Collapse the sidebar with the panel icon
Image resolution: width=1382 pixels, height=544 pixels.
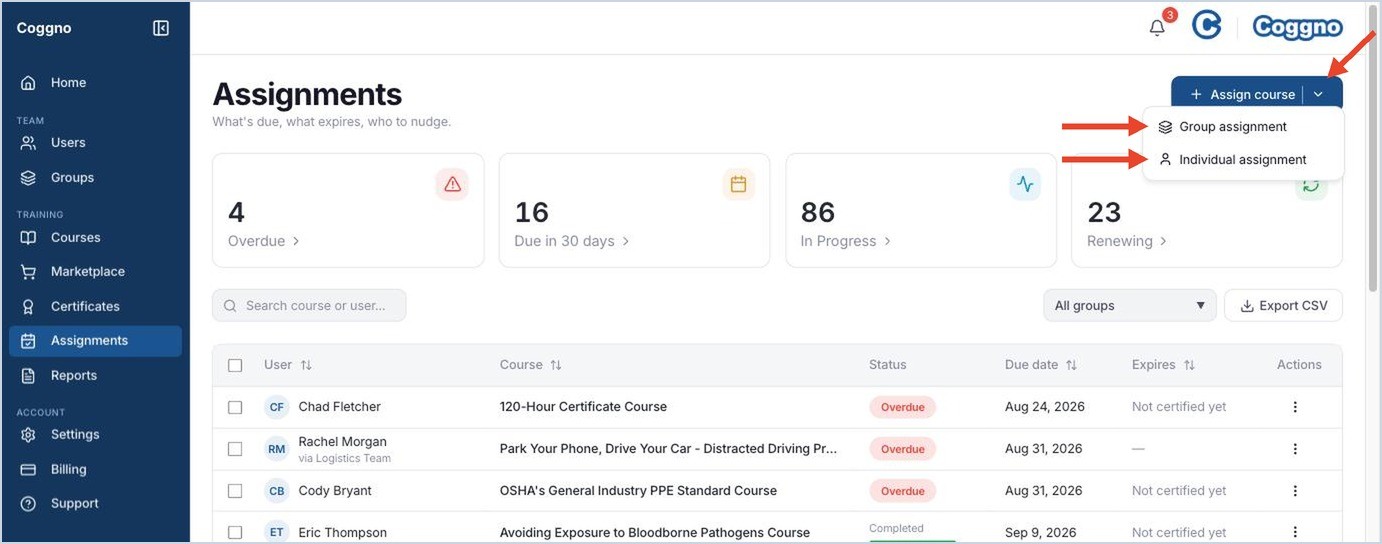click(161, 28)
